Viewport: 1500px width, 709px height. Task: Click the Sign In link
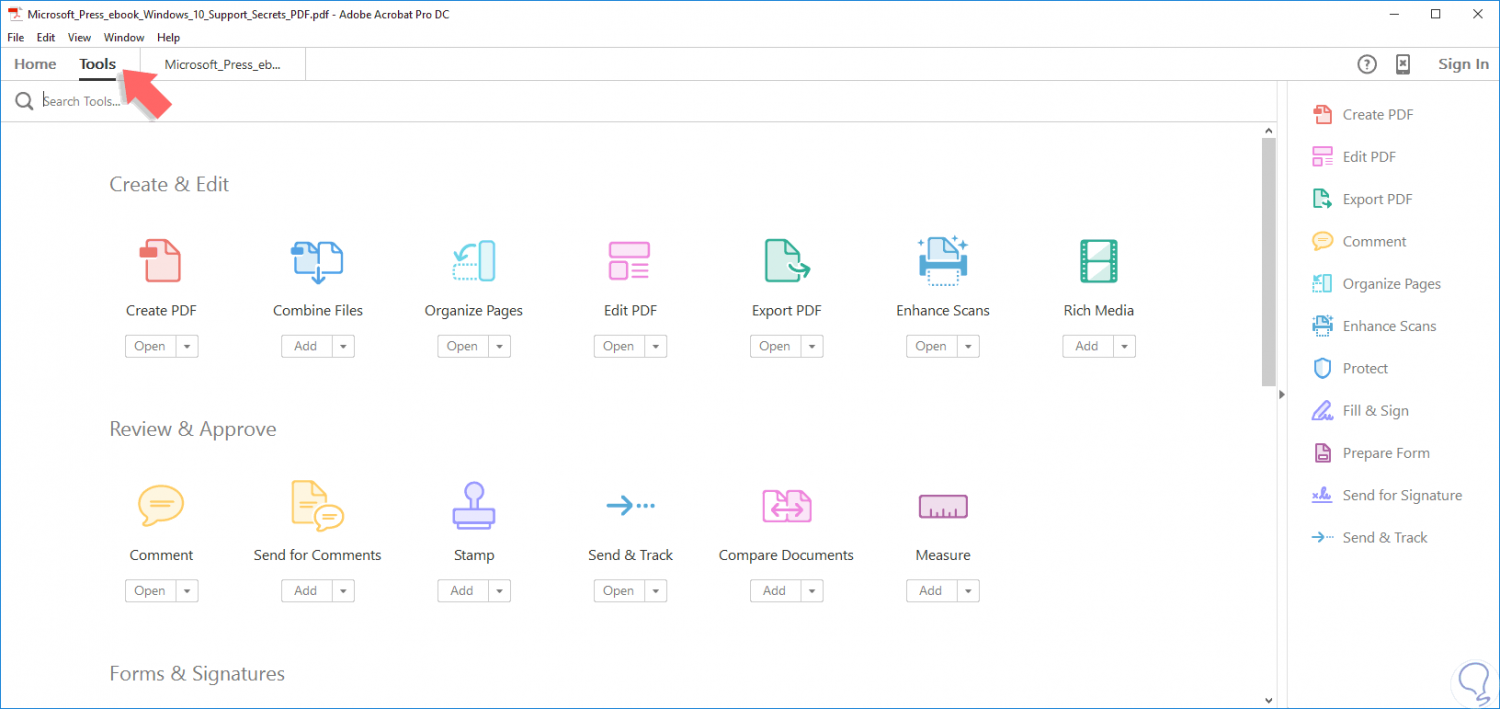(1463, 64)
